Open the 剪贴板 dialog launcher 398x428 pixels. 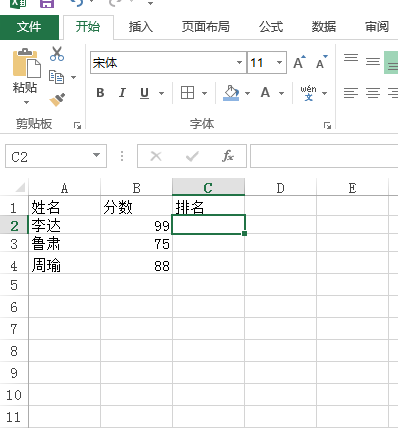pyautogui.click(x=78, y=125)
